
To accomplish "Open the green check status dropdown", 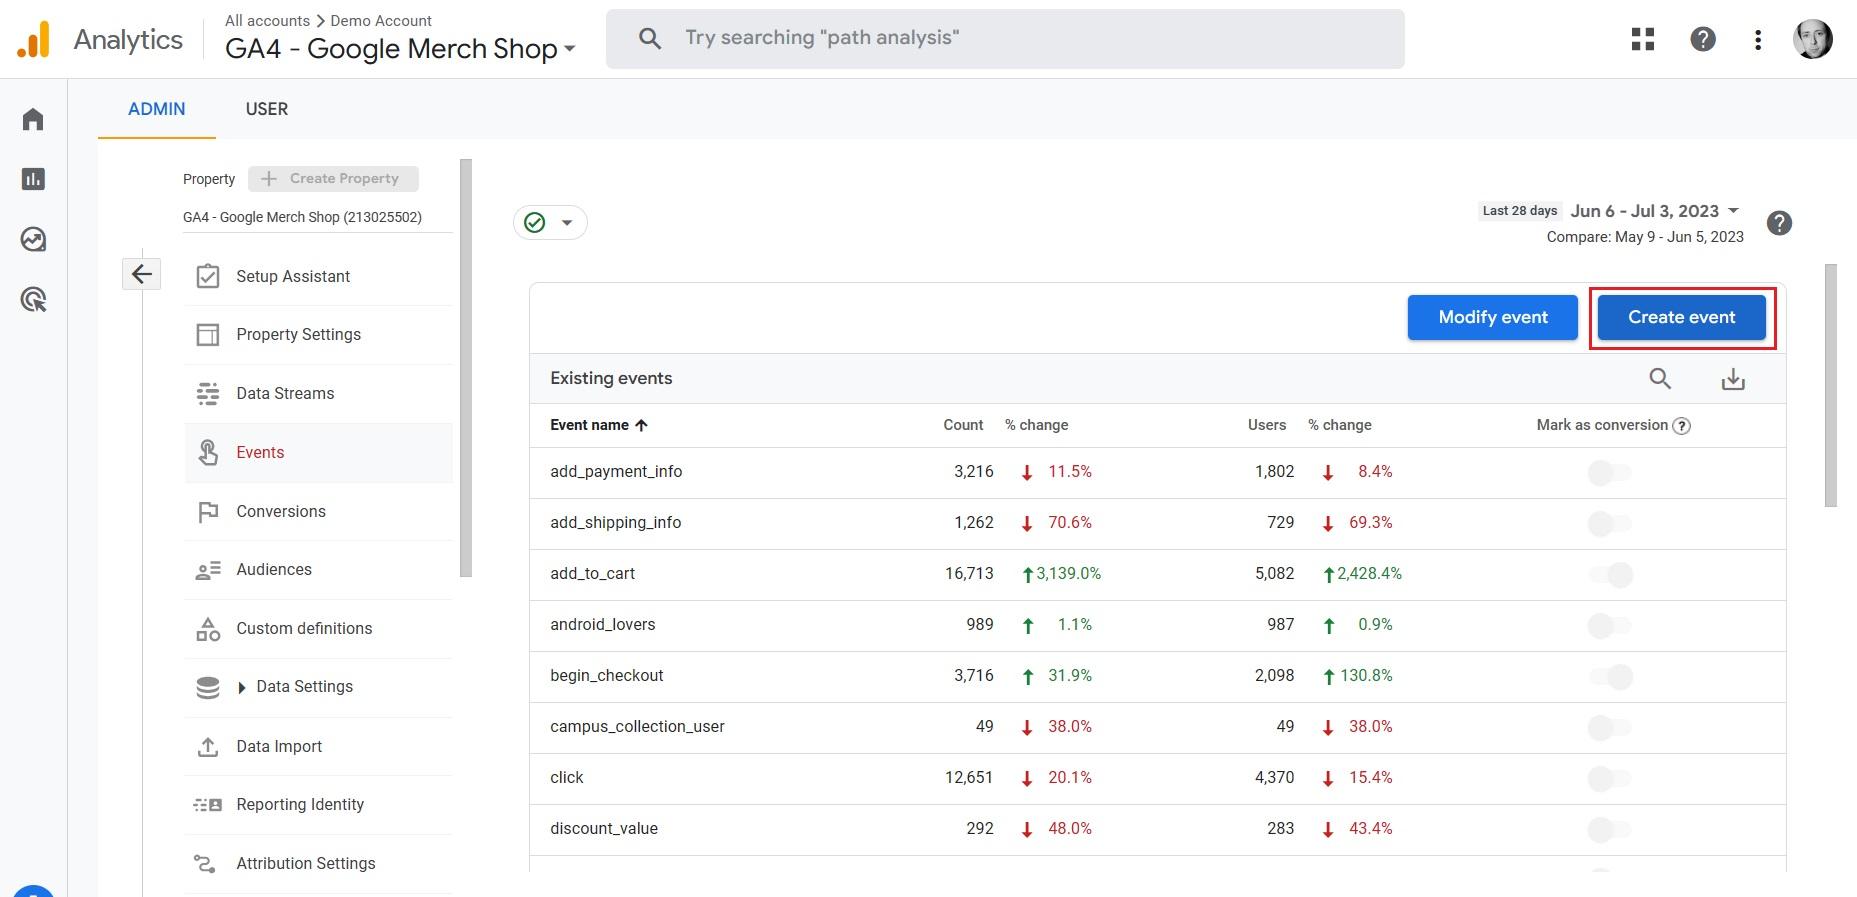I will tap(550, 222).
